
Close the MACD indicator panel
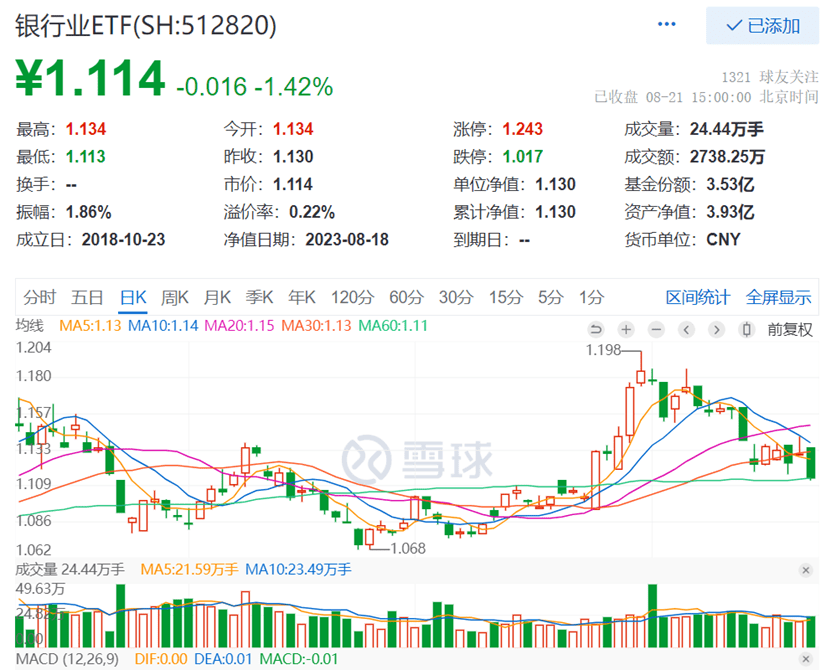pos(806,659)
